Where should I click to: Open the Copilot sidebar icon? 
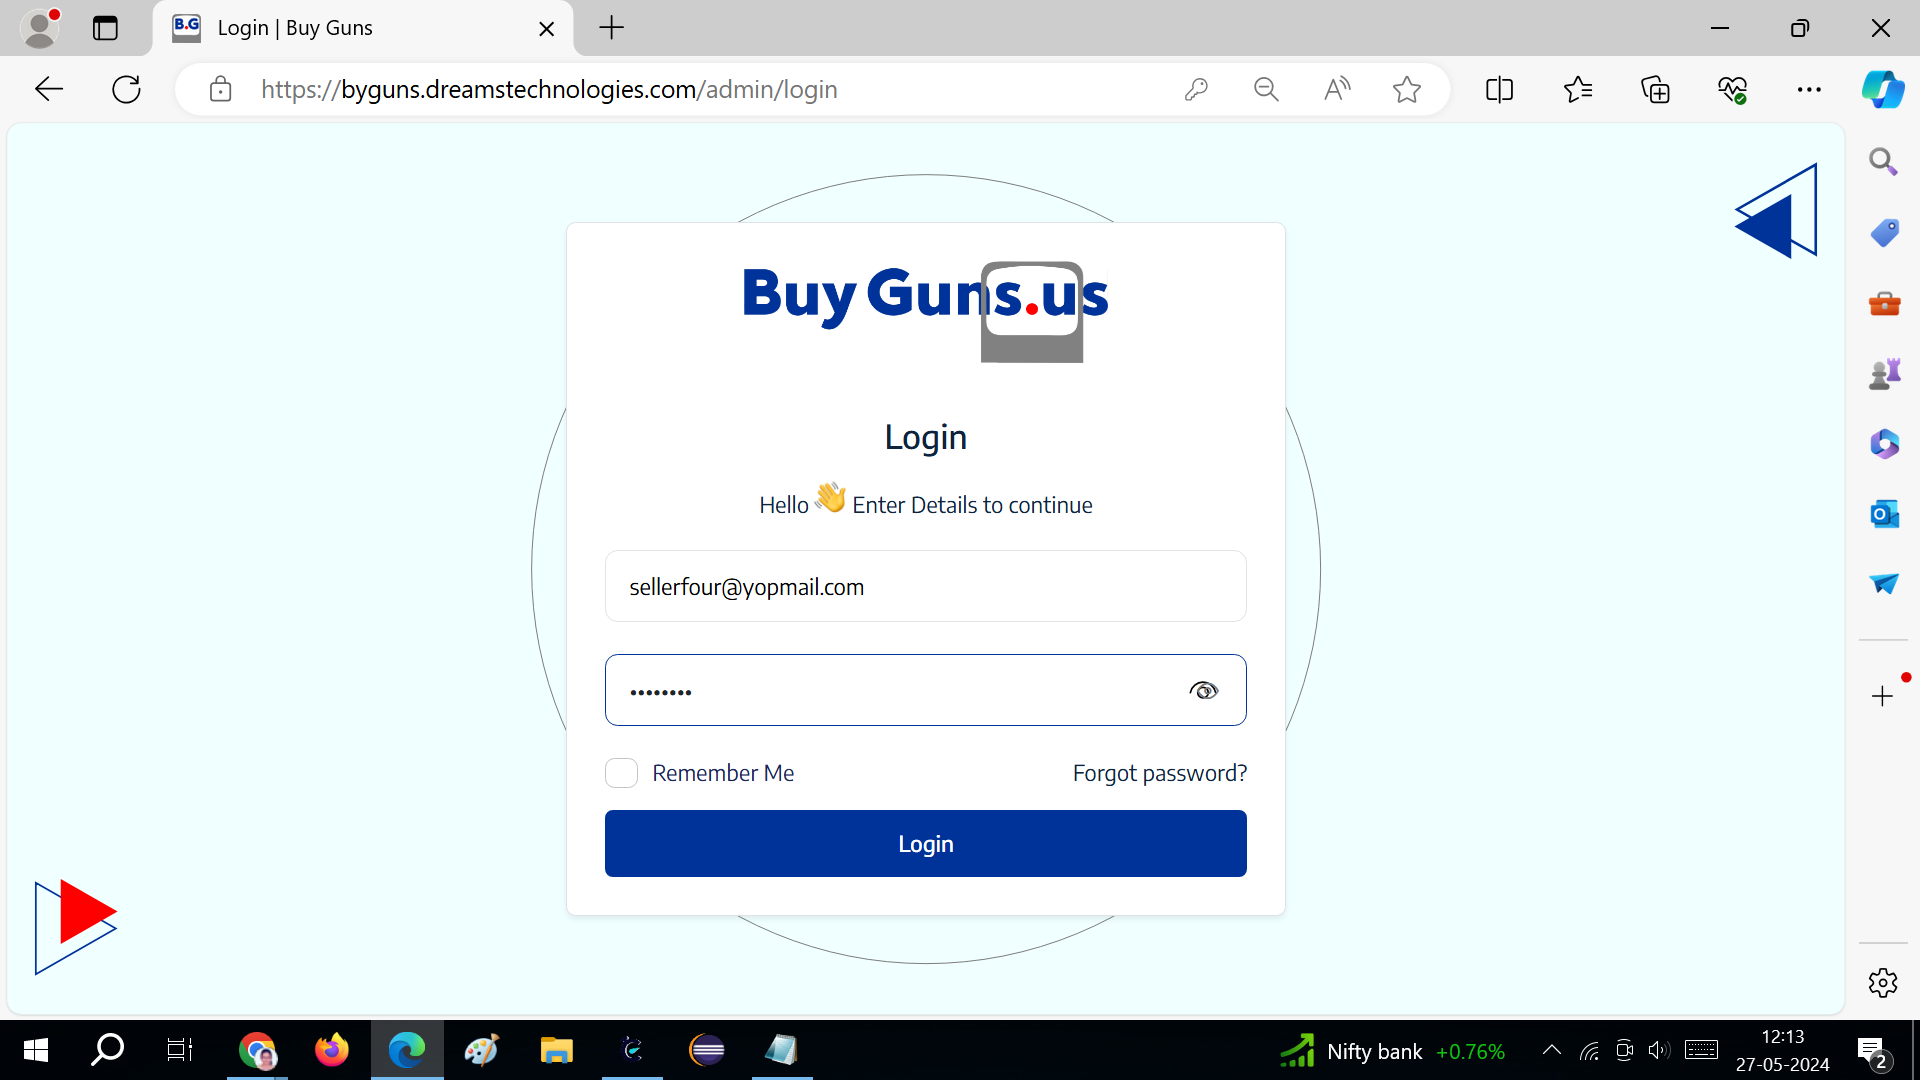1883,89
